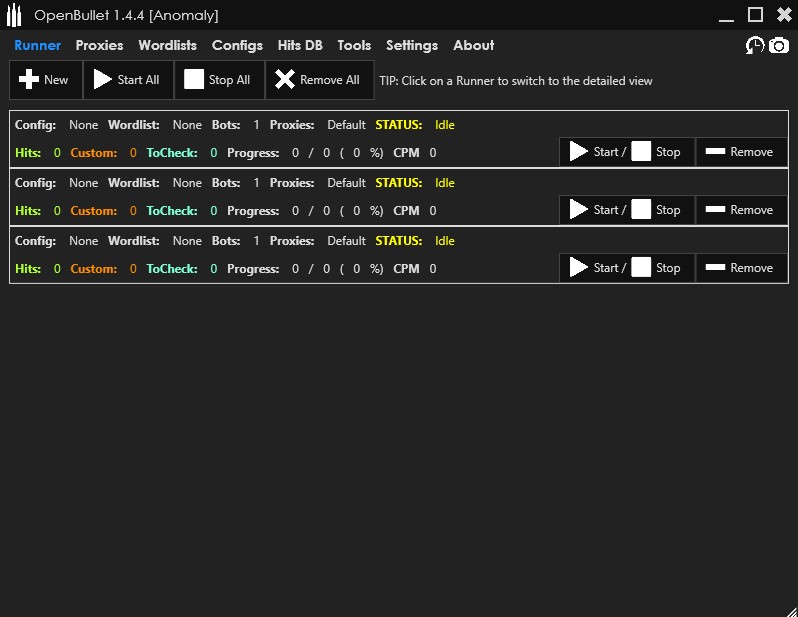Click the first runner's Custom label

tap(94, 153)
